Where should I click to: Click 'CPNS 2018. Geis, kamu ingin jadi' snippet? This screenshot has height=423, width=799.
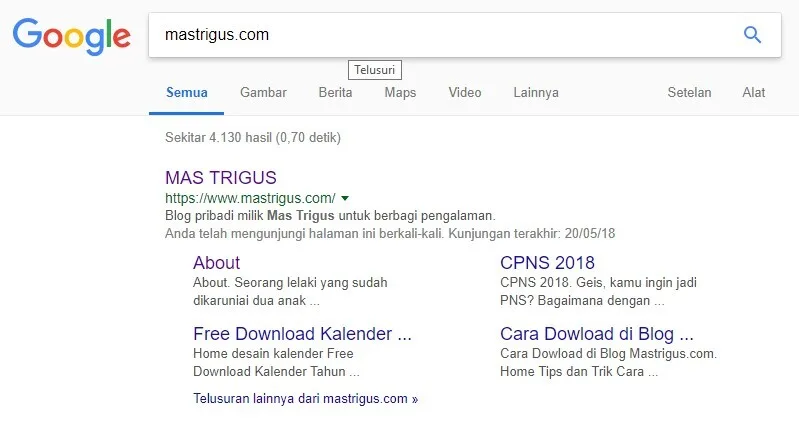[x=598, y=282]
